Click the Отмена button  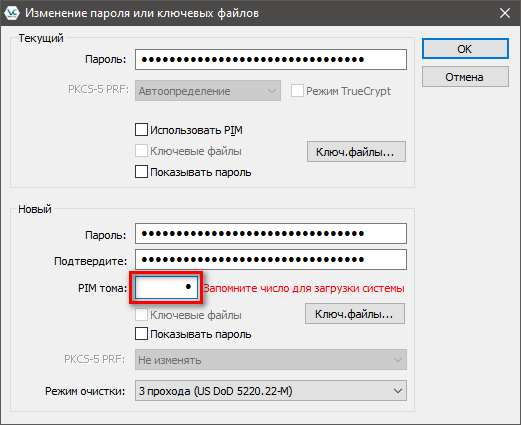[x=465, y=77]
